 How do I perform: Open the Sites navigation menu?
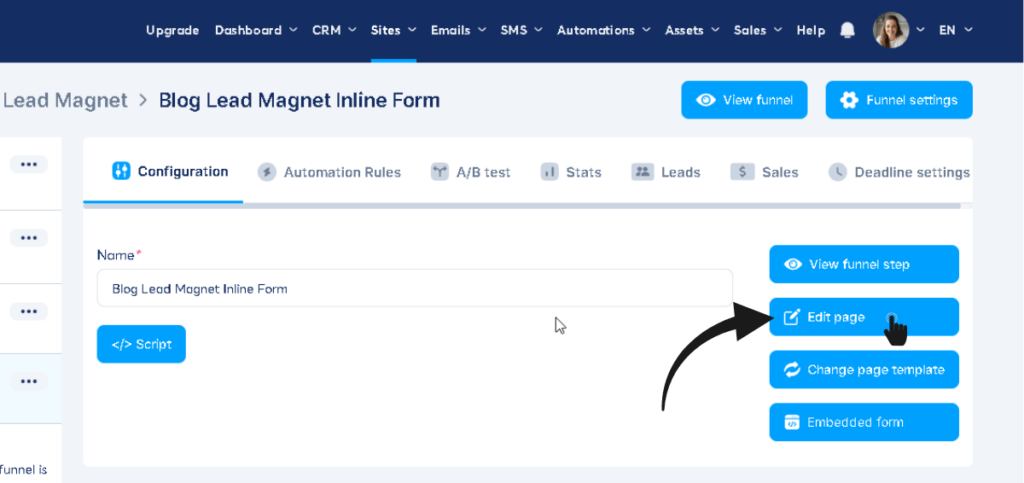[x=393, y=31]
